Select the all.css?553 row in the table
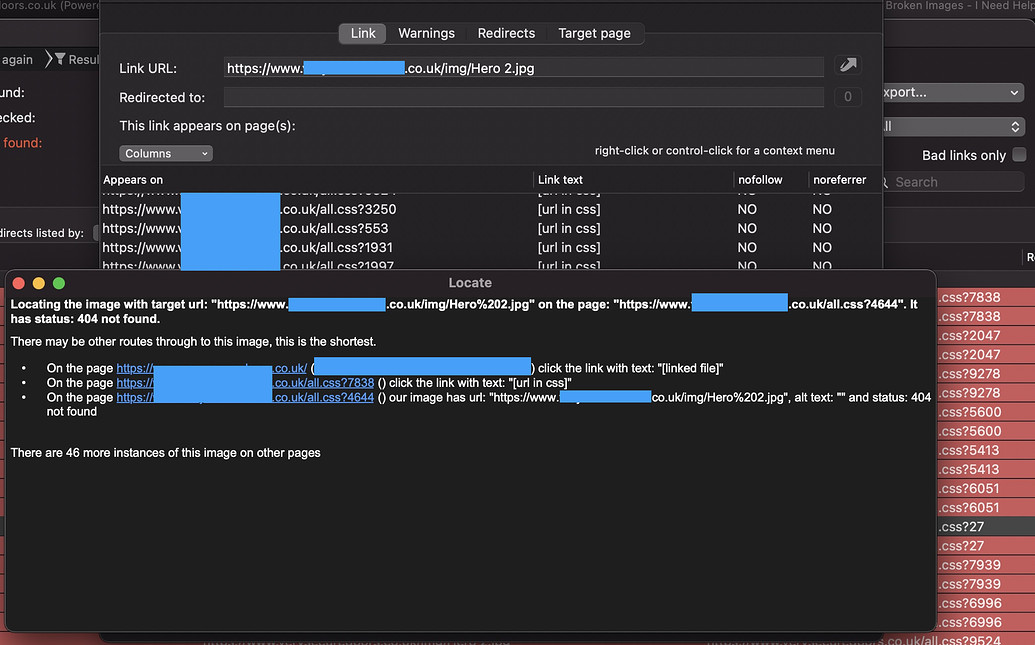The width and height of the screenshot is (1035, 645). [x=300, y=228]
